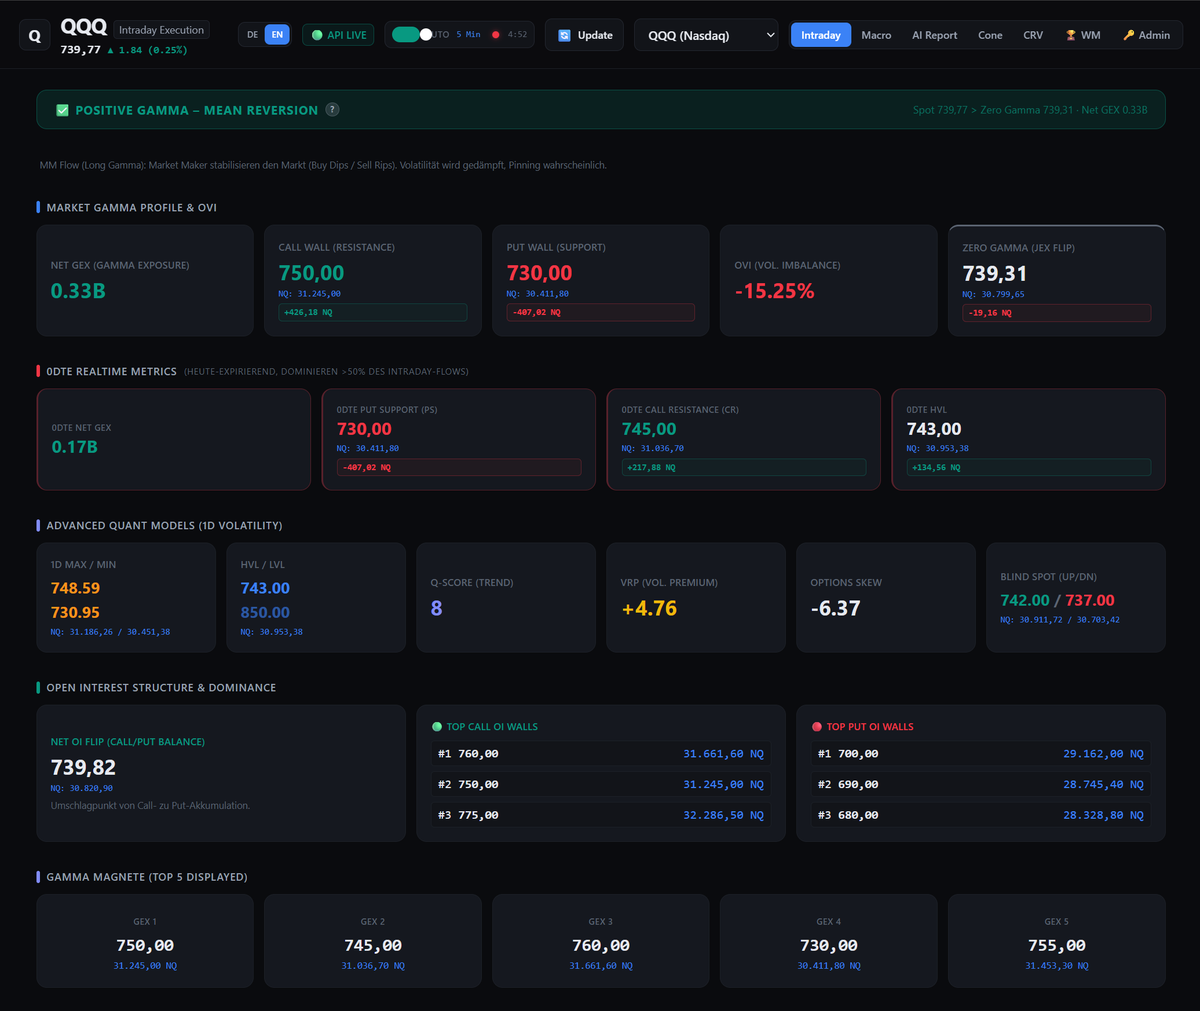
Task: Click the API LIVE status indicator
Action: [339, 35]
